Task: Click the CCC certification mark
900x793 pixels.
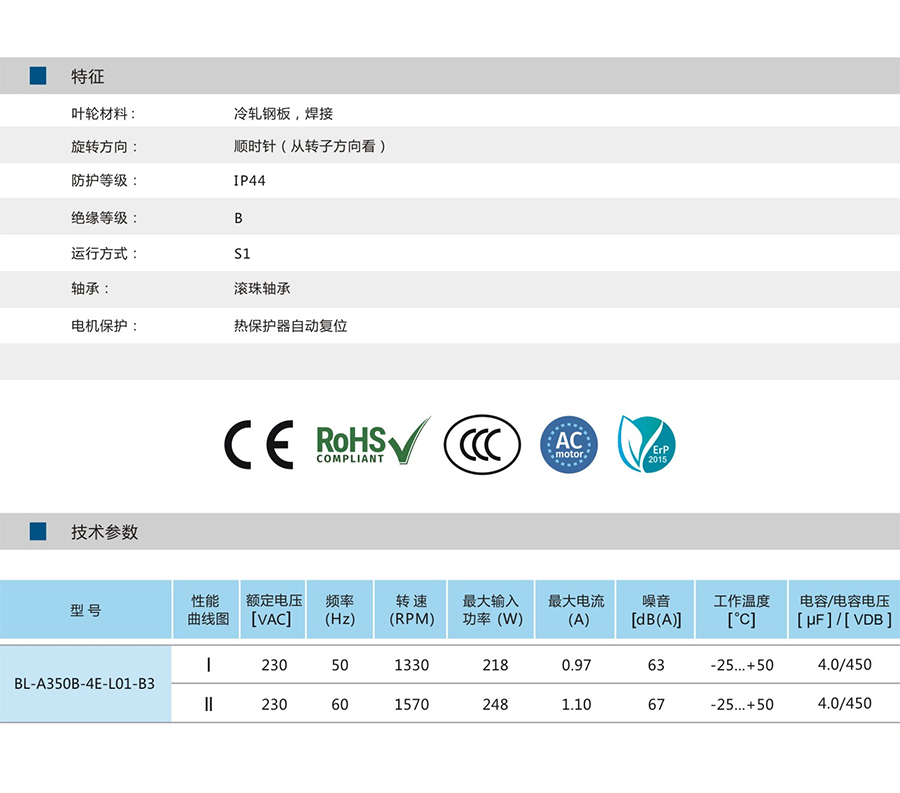Action: pyautogui.click(x=482, y=445)
